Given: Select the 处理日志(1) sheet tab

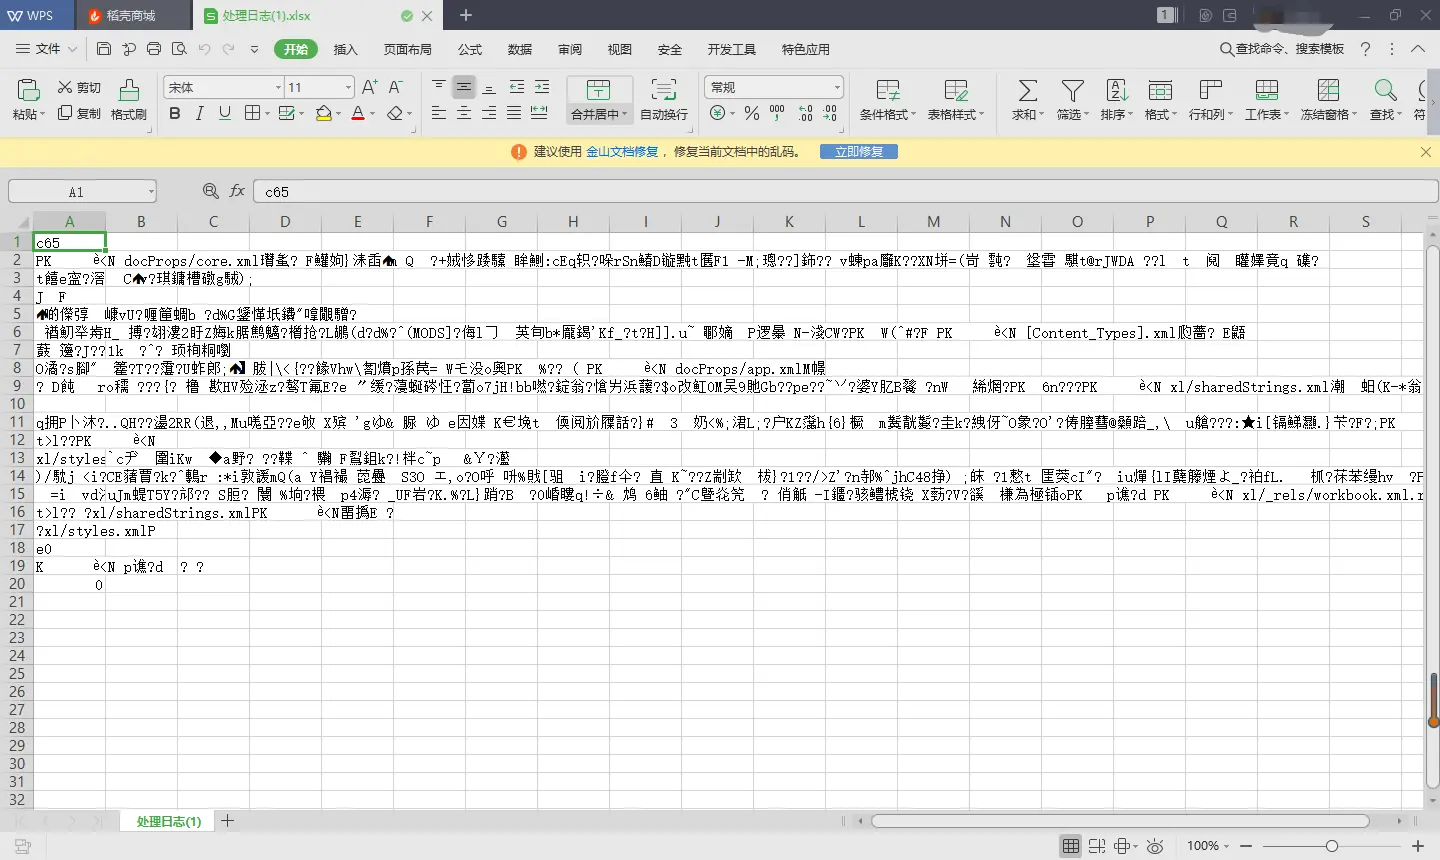Looking at the screenshot, I should pyautogui.click(x=169, y=821).
